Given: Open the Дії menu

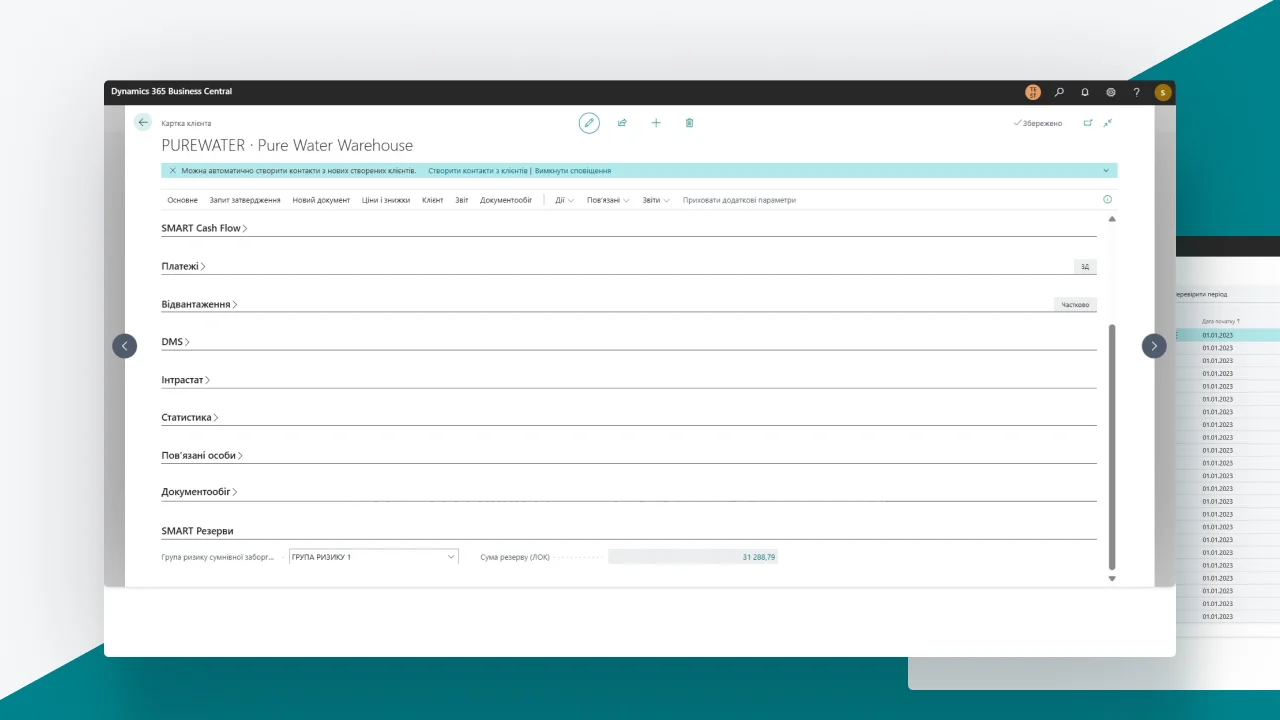Looking at the screenshot, I should (x=564, y=200).
